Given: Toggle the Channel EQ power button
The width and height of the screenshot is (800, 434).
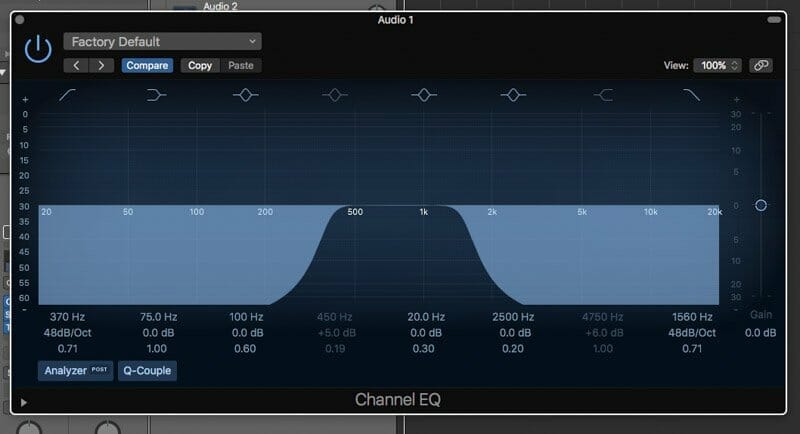Looking at the screenshot, I should click(x=38, y=48).
